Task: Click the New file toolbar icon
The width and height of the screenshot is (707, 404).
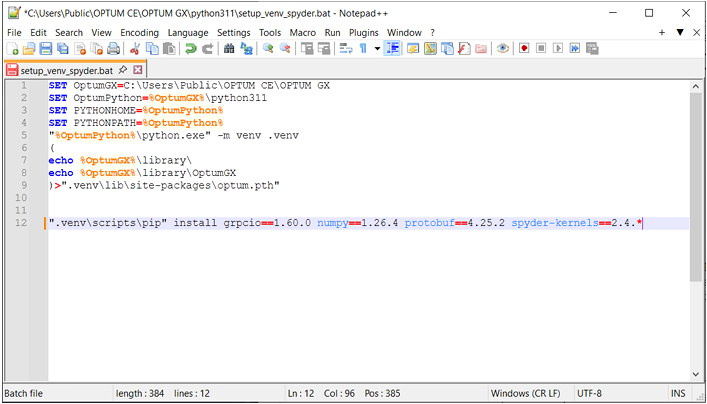Action: [x=14, y=48]
